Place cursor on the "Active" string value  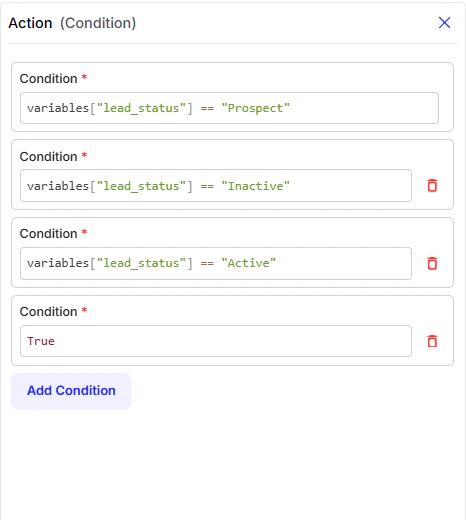249,263
